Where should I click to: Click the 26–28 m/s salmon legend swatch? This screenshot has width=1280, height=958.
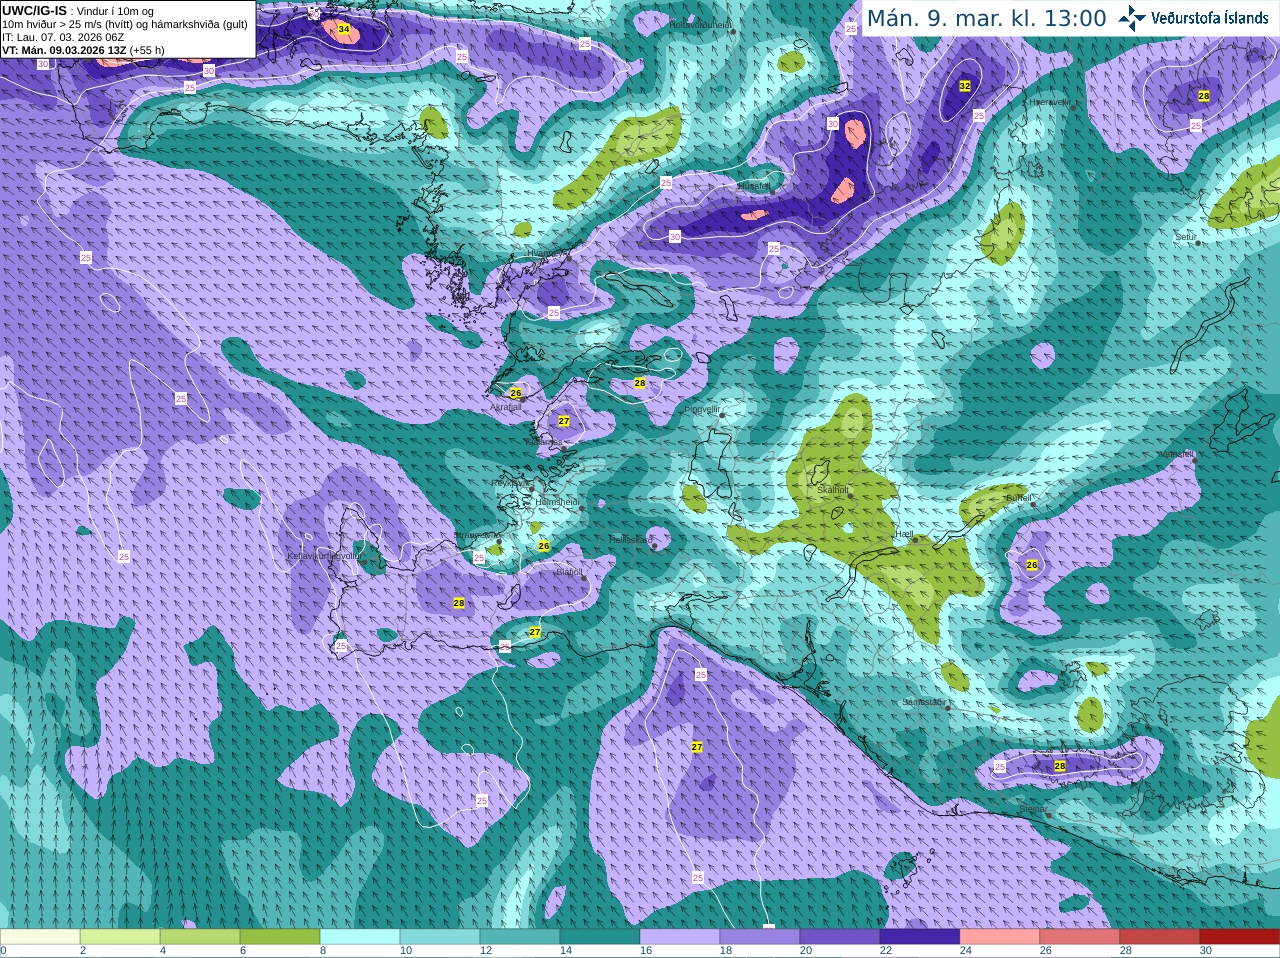pyautogui.click(x=1080, y=937)
